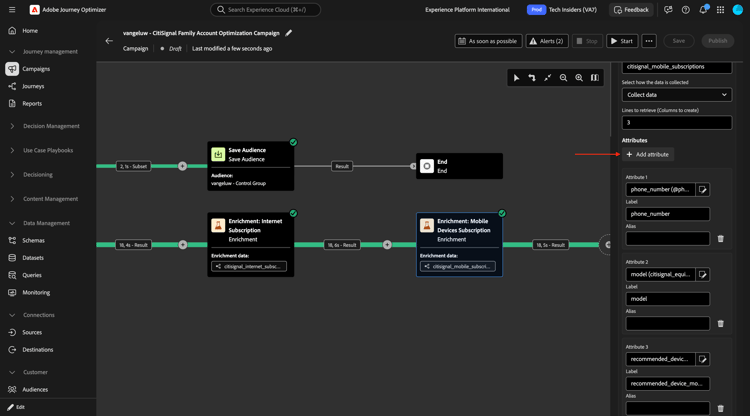Select the pointer tool in canvas toolbar
Image resolution: width=750 pixels, height=416 pixels.
pyautogui.click(x=517, y=78)
